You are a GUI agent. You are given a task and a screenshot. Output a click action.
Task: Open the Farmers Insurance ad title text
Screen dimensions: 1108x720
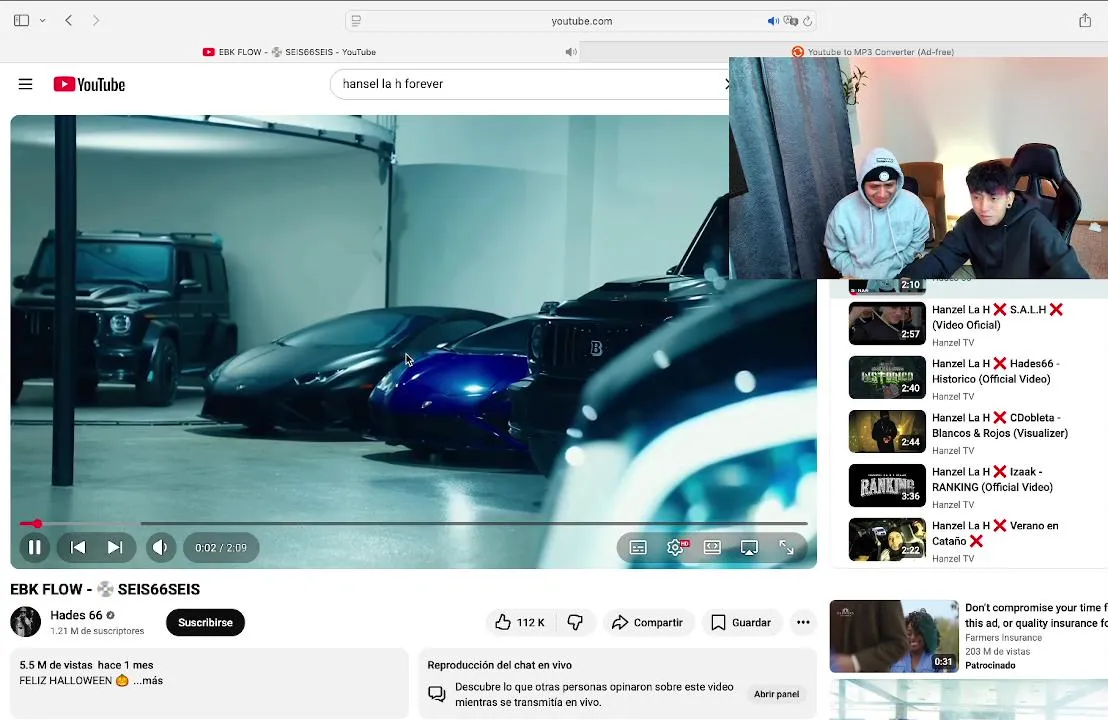point(1035,615)
